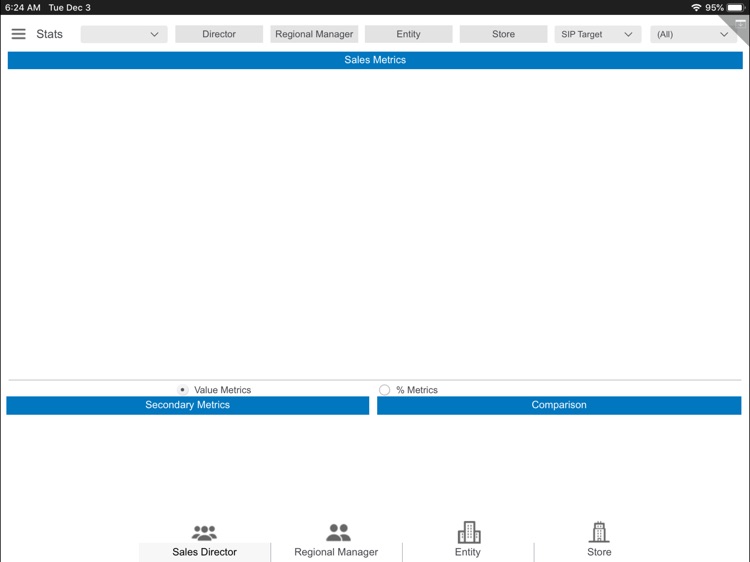Tap the Tue Dec 3 date
The width and height of the screenshot is (750, 562).
click(x=69, y=7)
